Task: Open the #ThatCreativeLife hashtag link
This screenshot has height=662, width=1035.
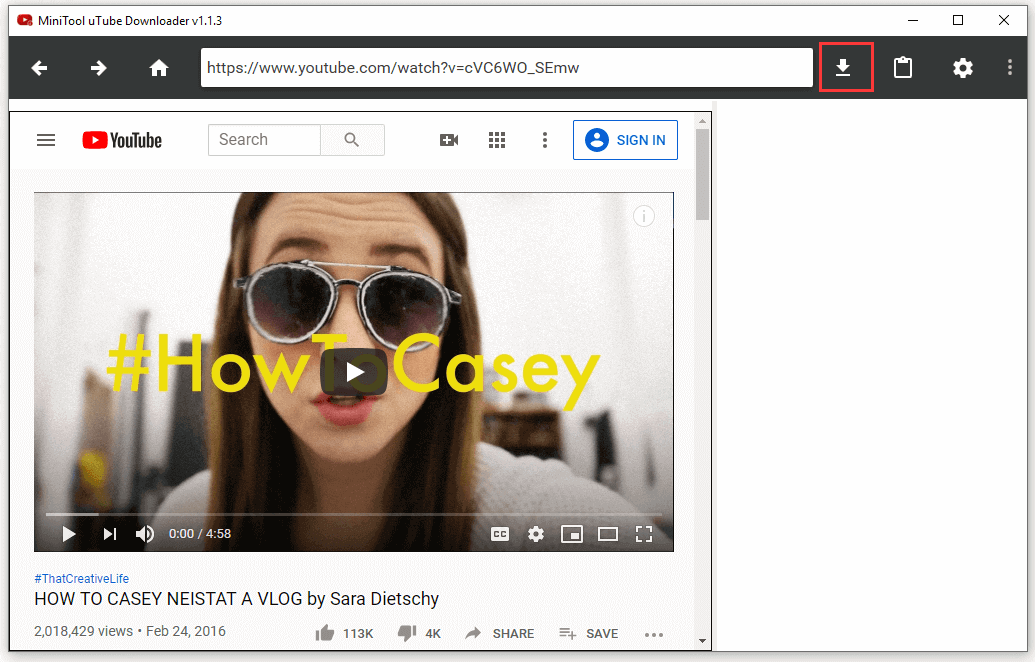Action: [82, 579]
